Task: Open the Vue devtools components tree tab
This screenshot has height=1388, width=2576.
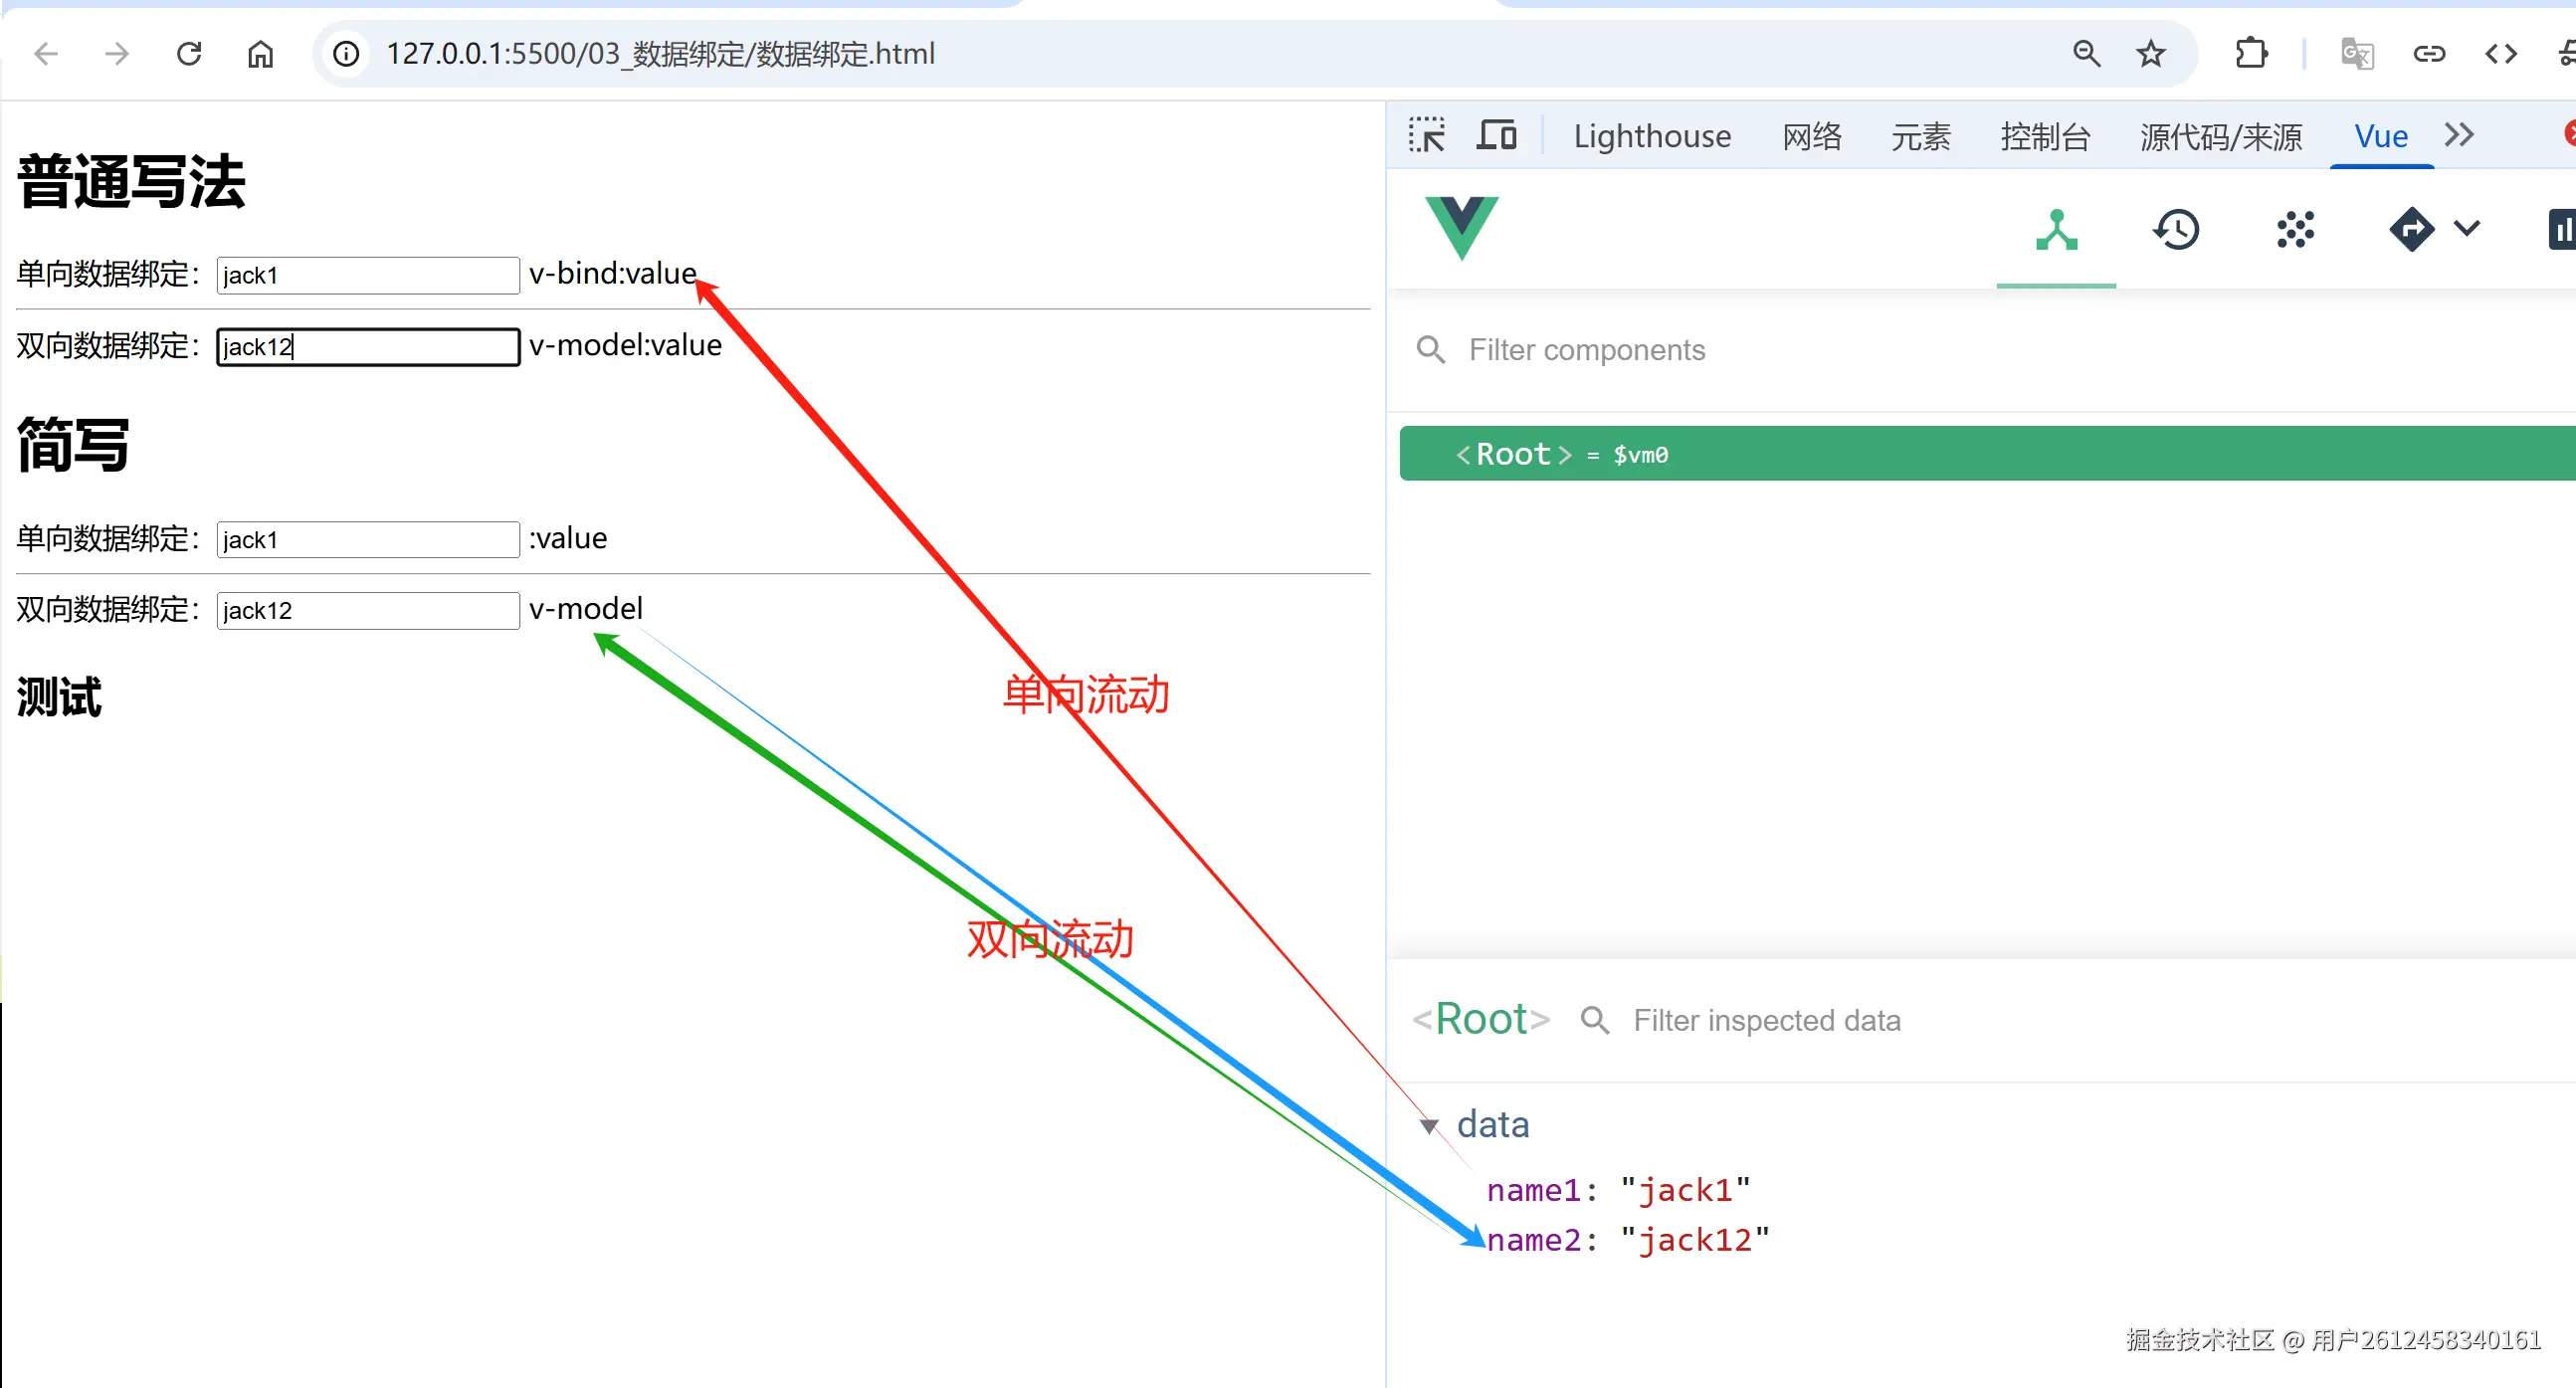Action: [x=2056, y=230]
